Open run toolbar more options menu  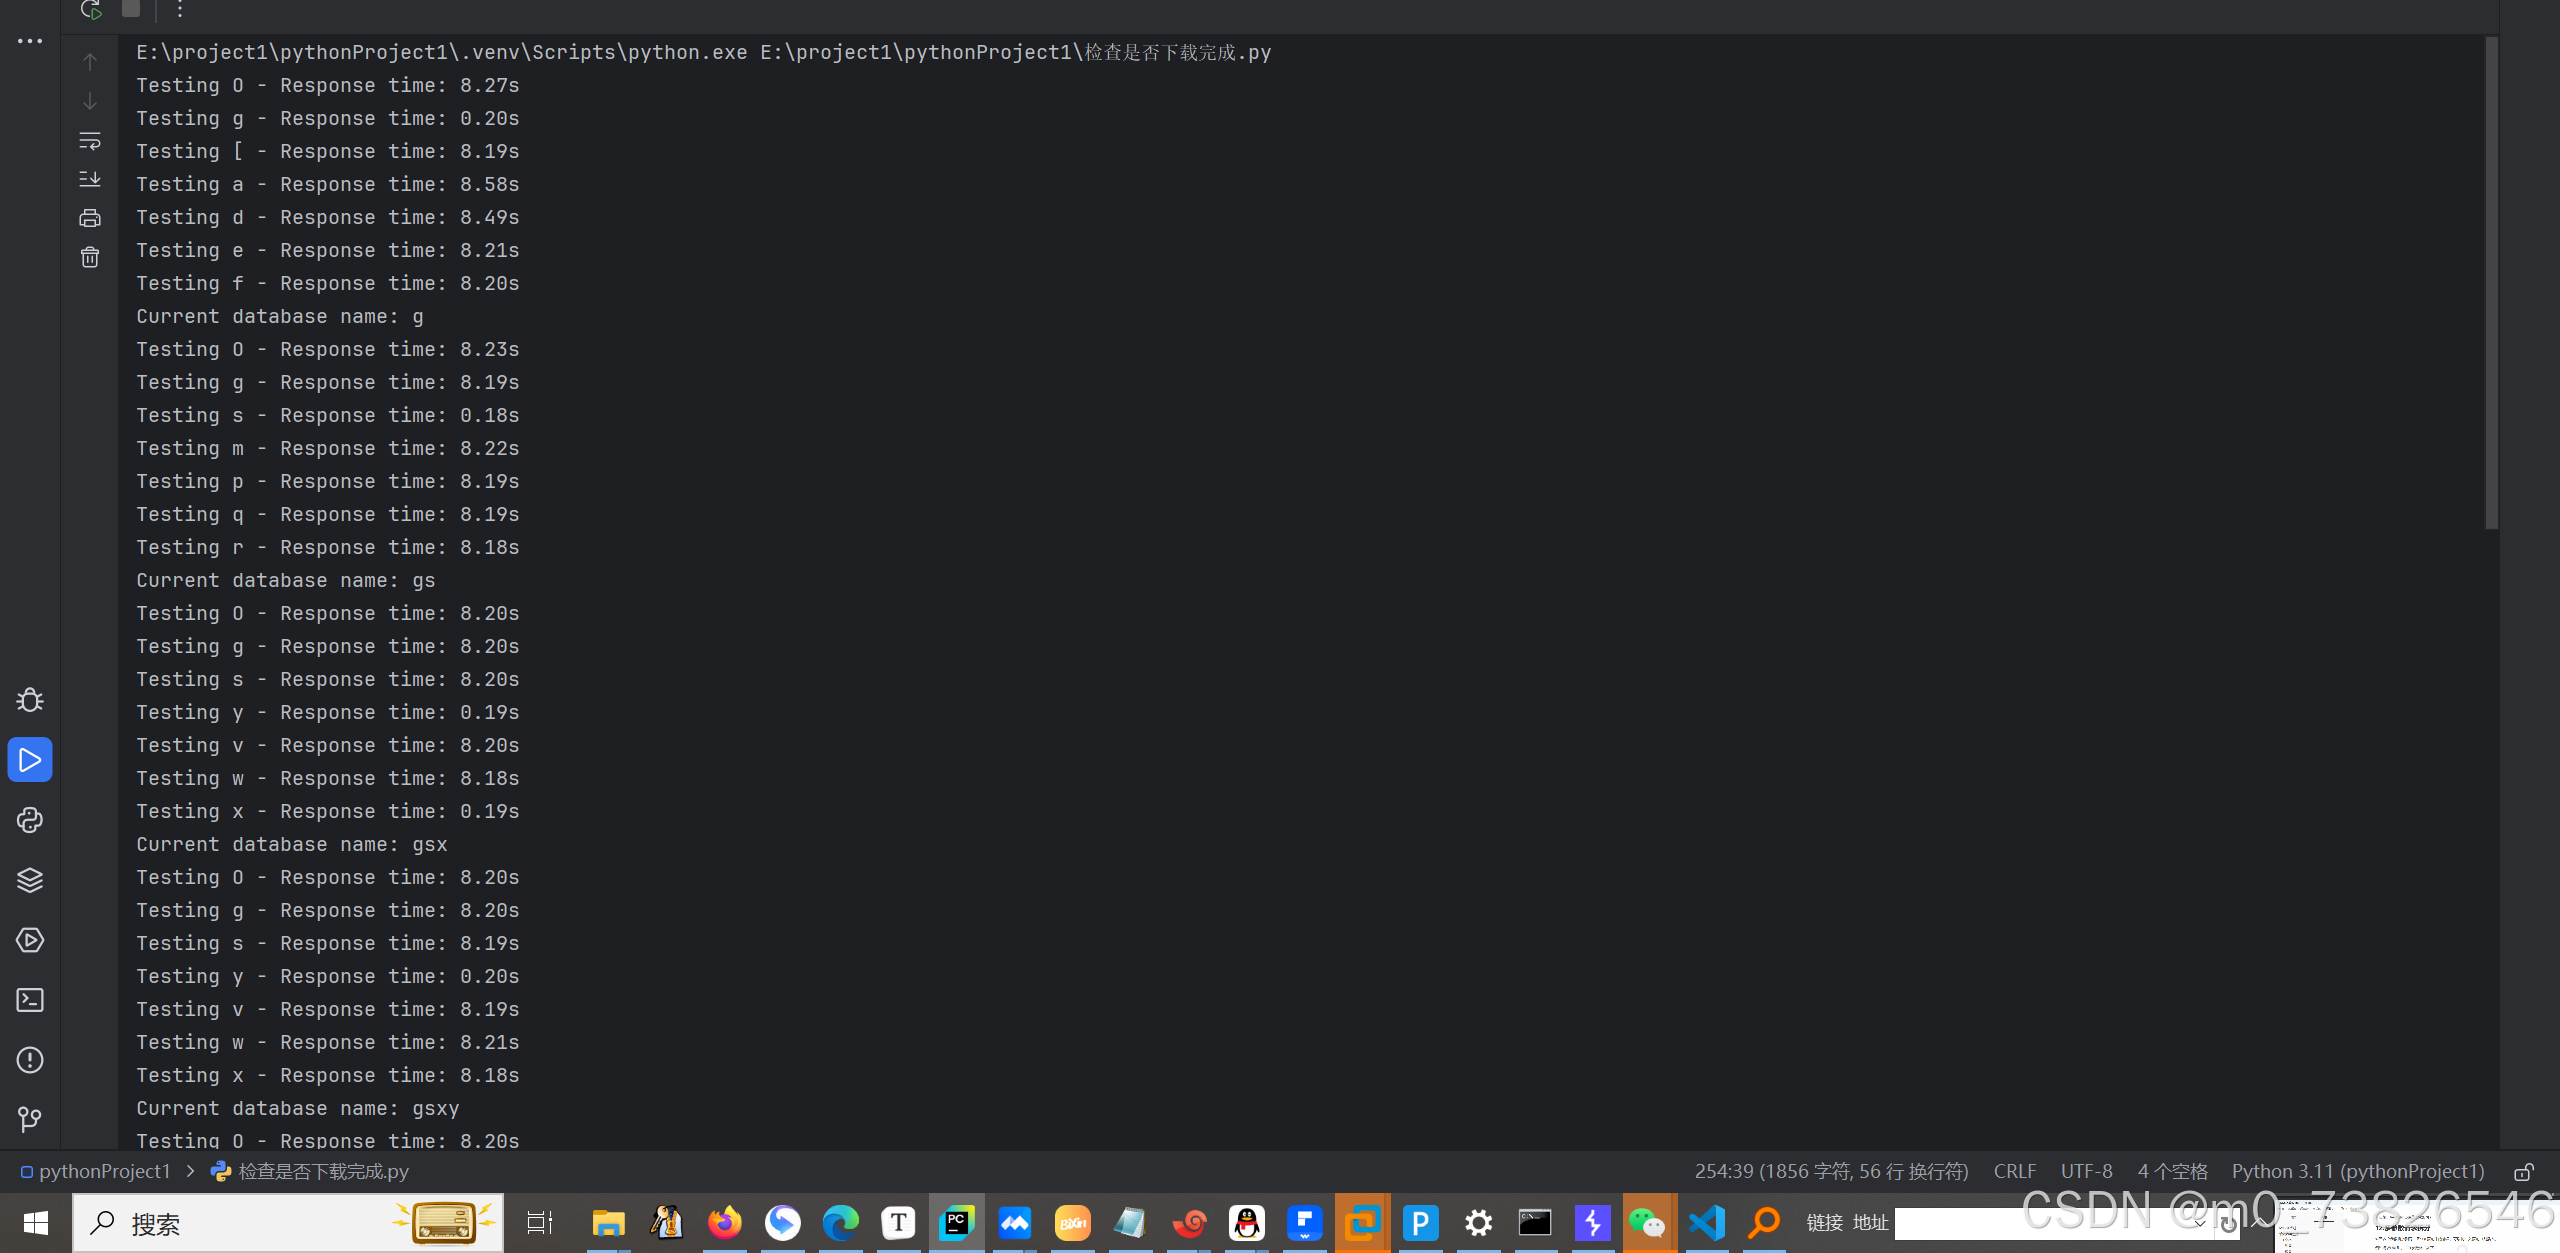tap(180, 9)
